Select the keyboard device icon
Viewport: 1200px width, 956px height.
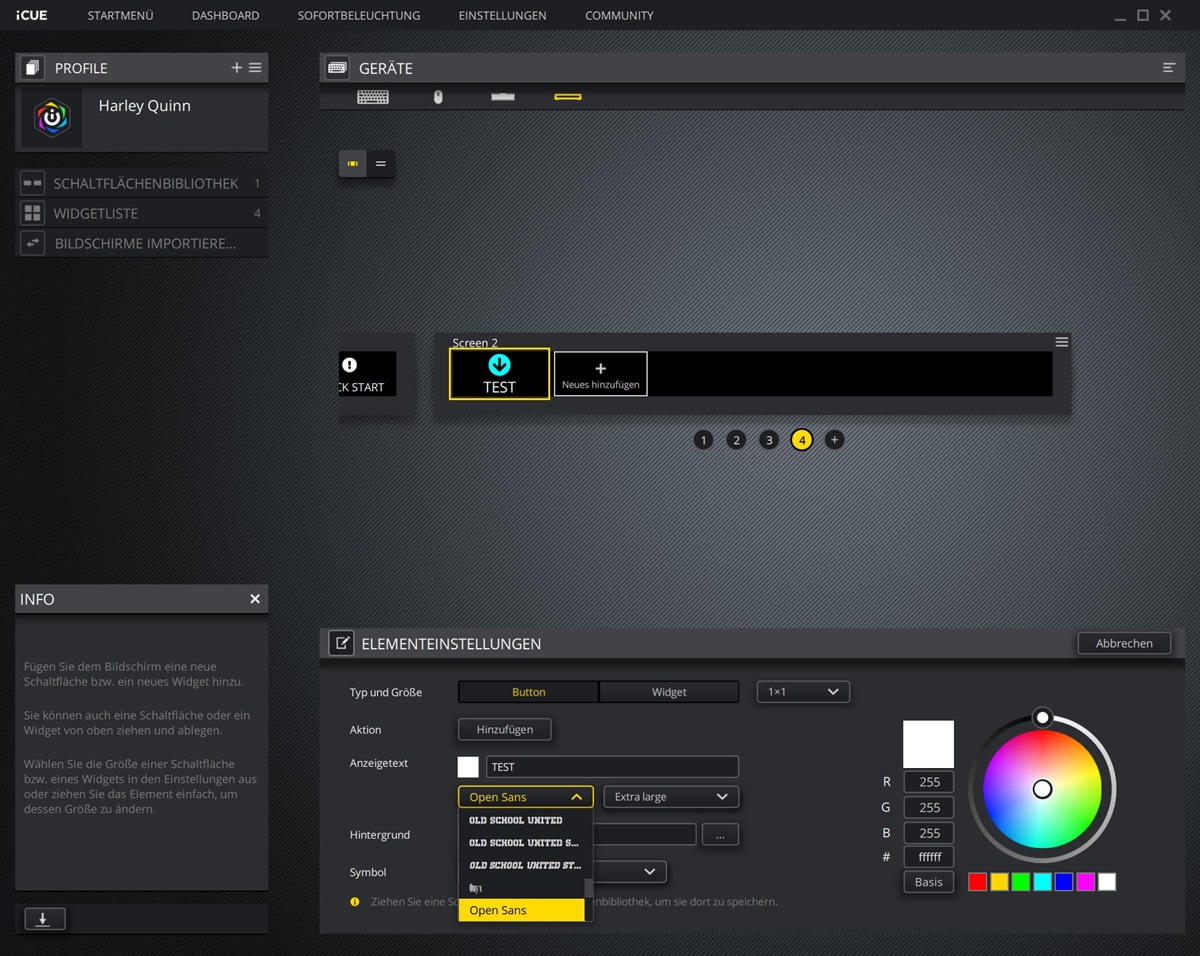click(373, 97)
